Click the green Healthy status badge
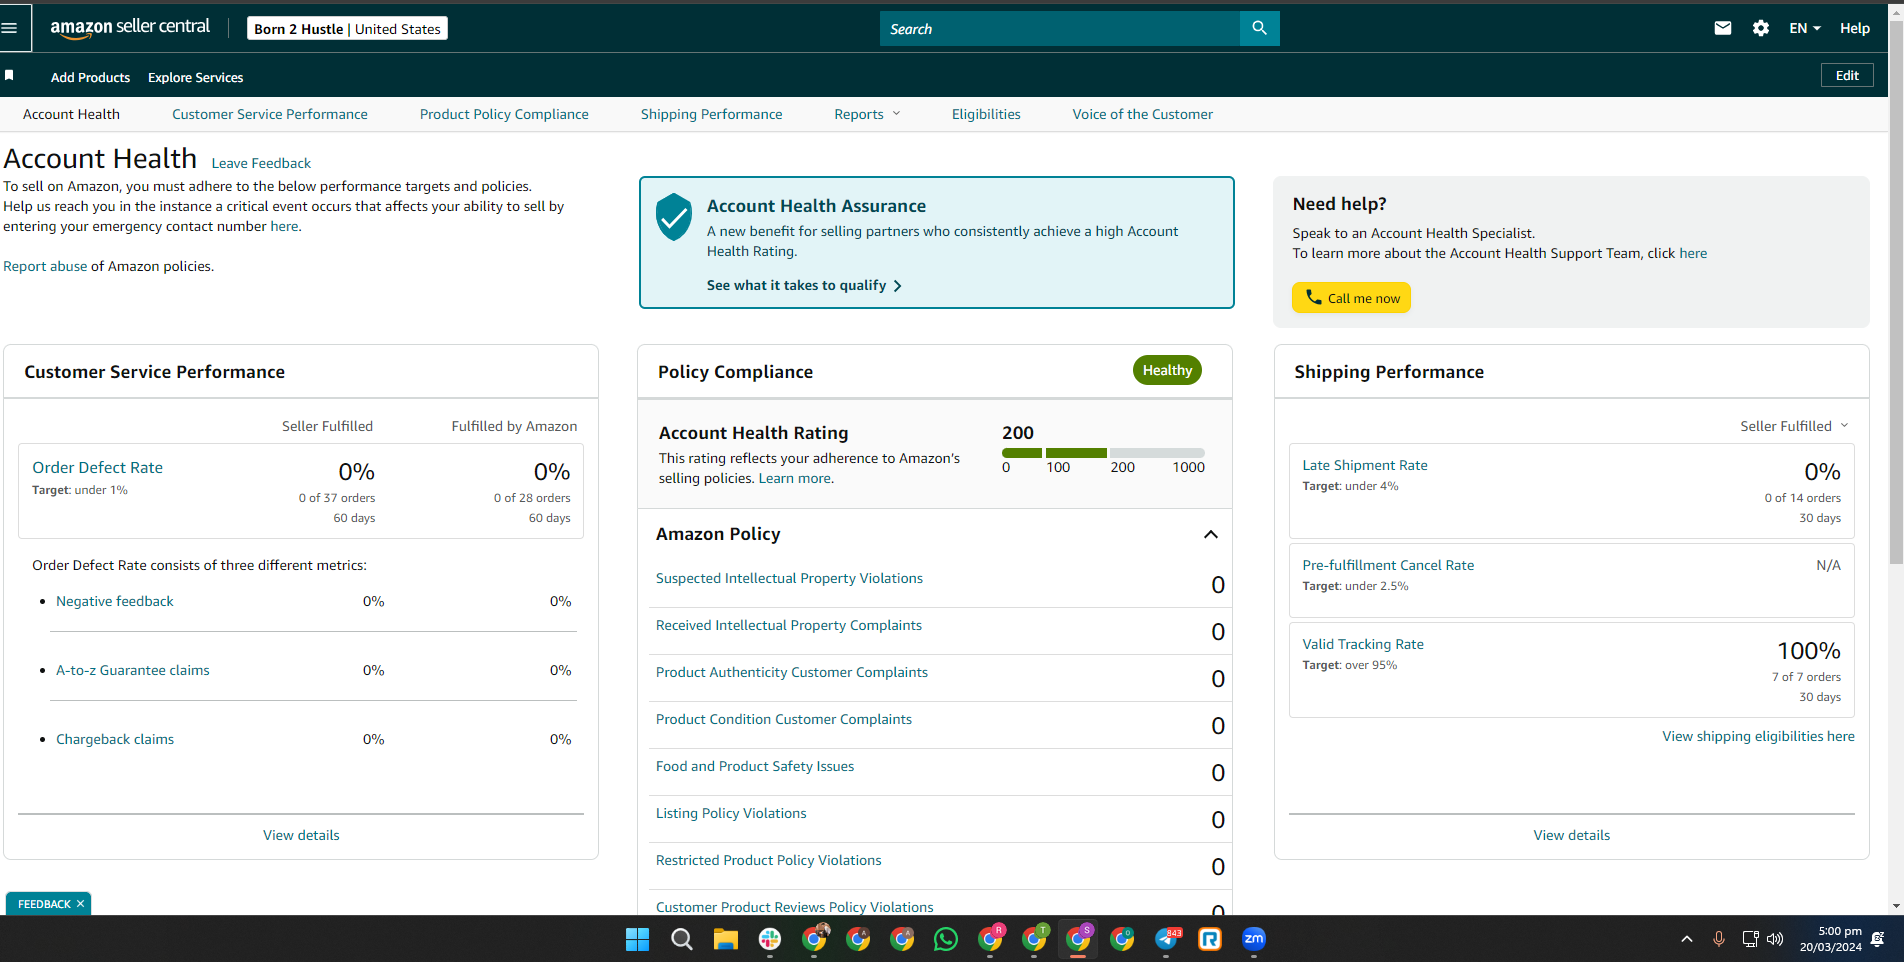Screen dimensions: 1904x962 1167,370
